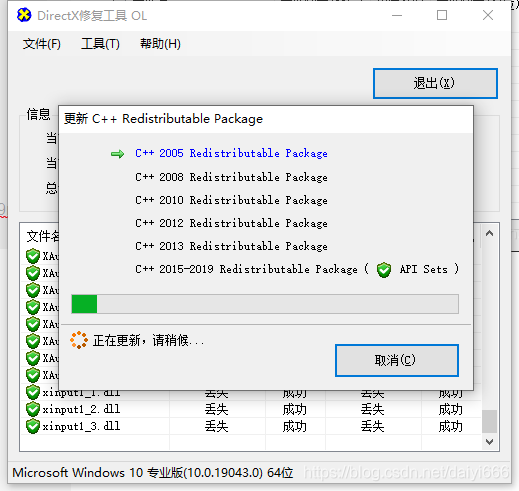The height and width of the screenshot is (491, 519).
Task: Click the green update progress bar
Action: [x=265, y=304]
